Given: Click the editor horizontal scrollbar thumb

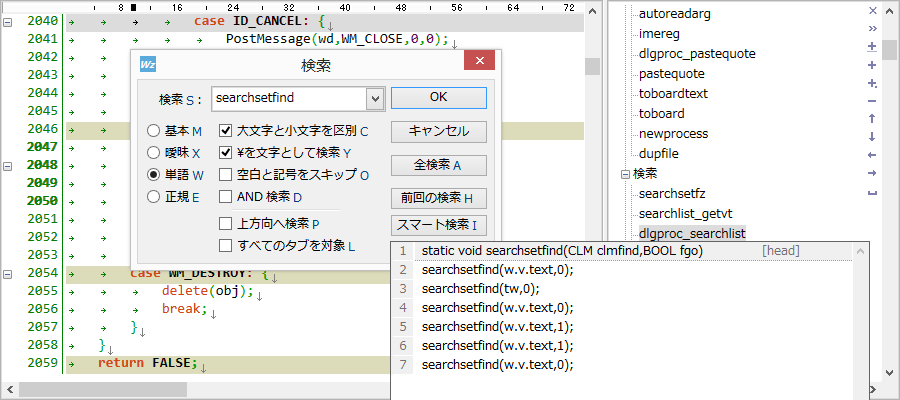Looking at the screenshot, I should pos(103,390).
